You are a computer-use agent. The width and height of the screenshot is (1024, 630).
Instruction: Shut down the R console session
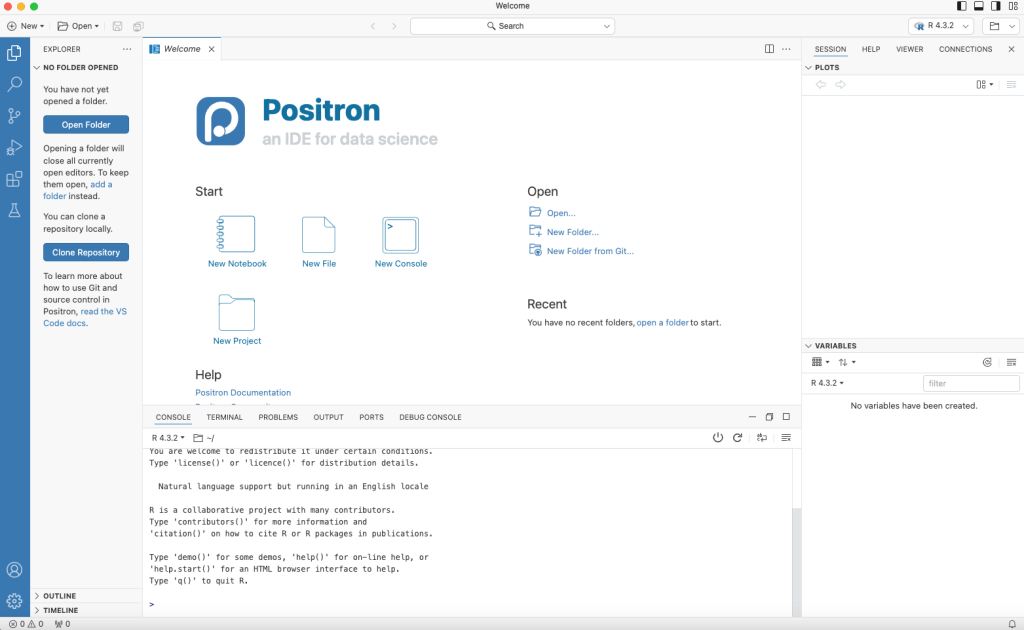point(718,437)
